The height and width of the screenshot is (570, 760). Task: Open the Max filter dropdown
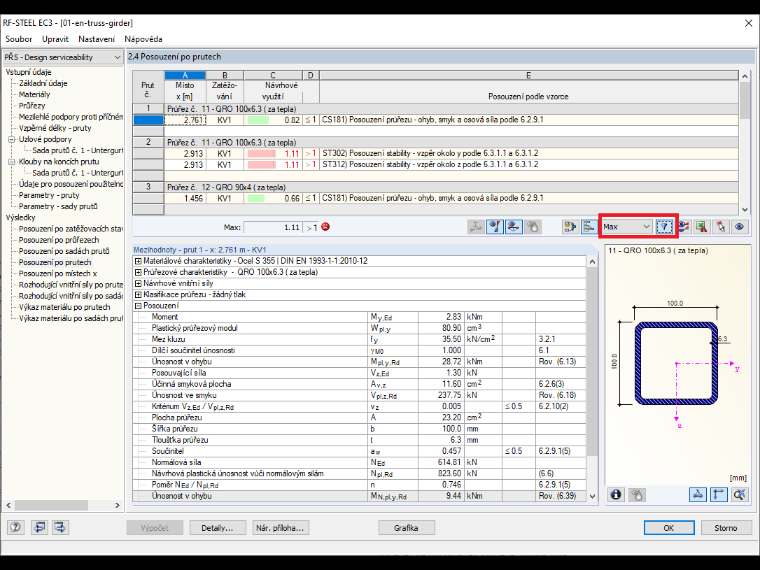click(x=626, y=226)
